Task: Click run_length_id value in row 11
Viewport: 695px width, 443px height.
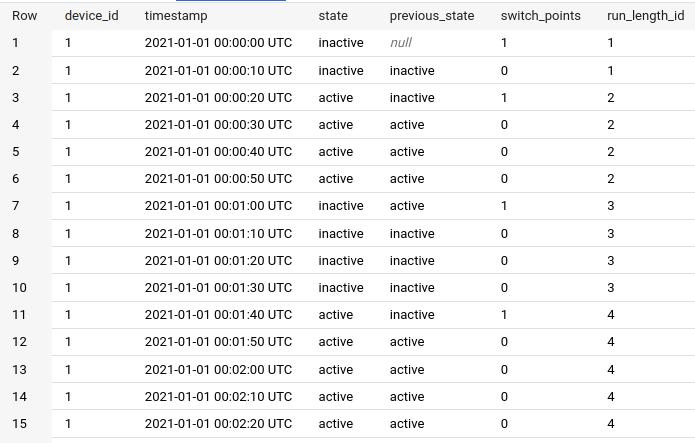Action: coord(611,315)
